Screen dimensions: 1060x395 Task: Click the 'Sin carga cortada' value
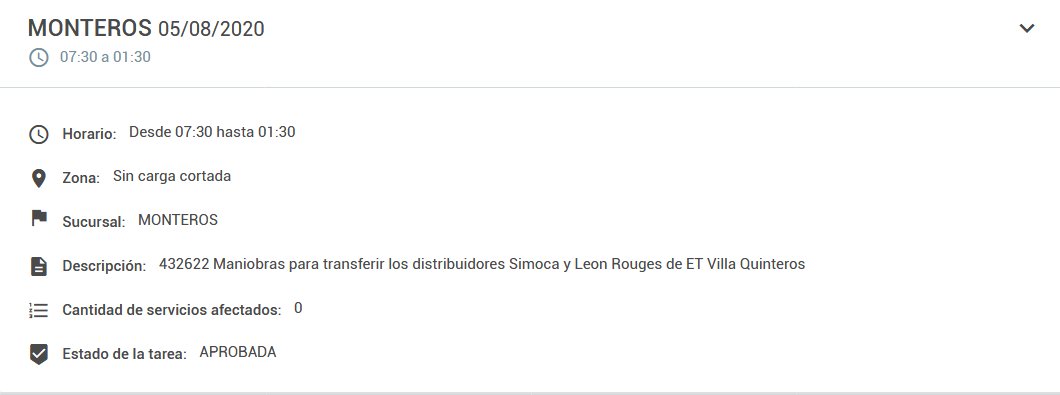click(x=172, y=177)
